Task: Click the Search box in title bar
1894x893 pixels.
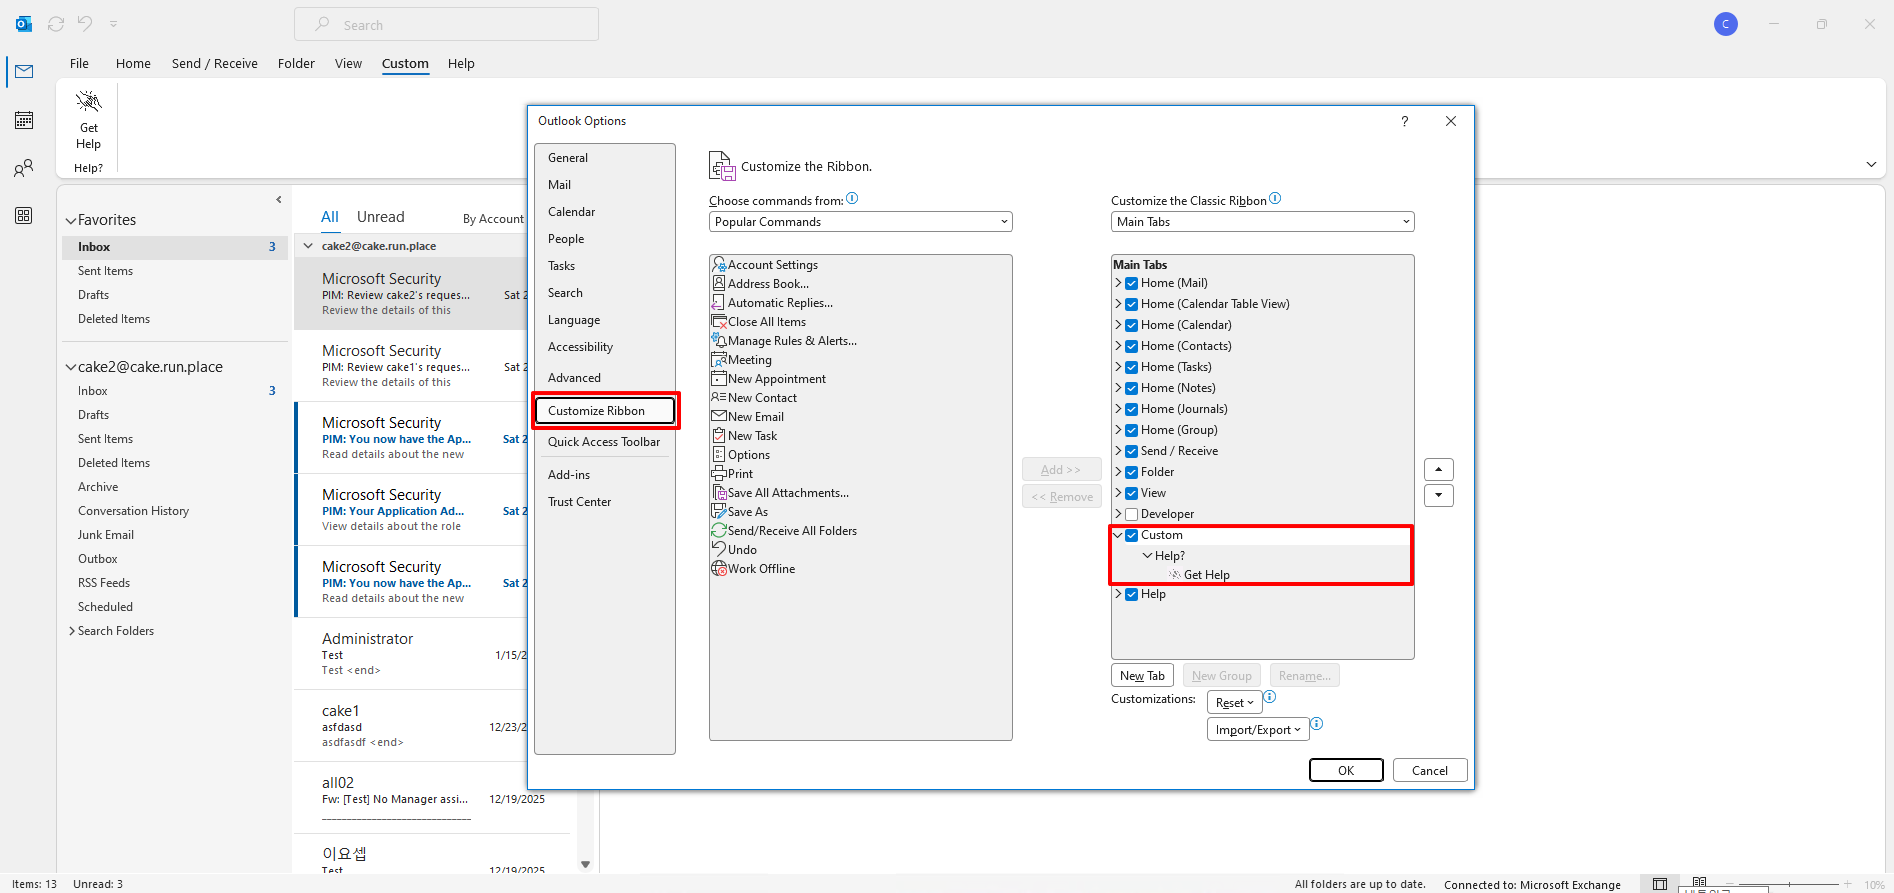Action: (x=446, y=24)
